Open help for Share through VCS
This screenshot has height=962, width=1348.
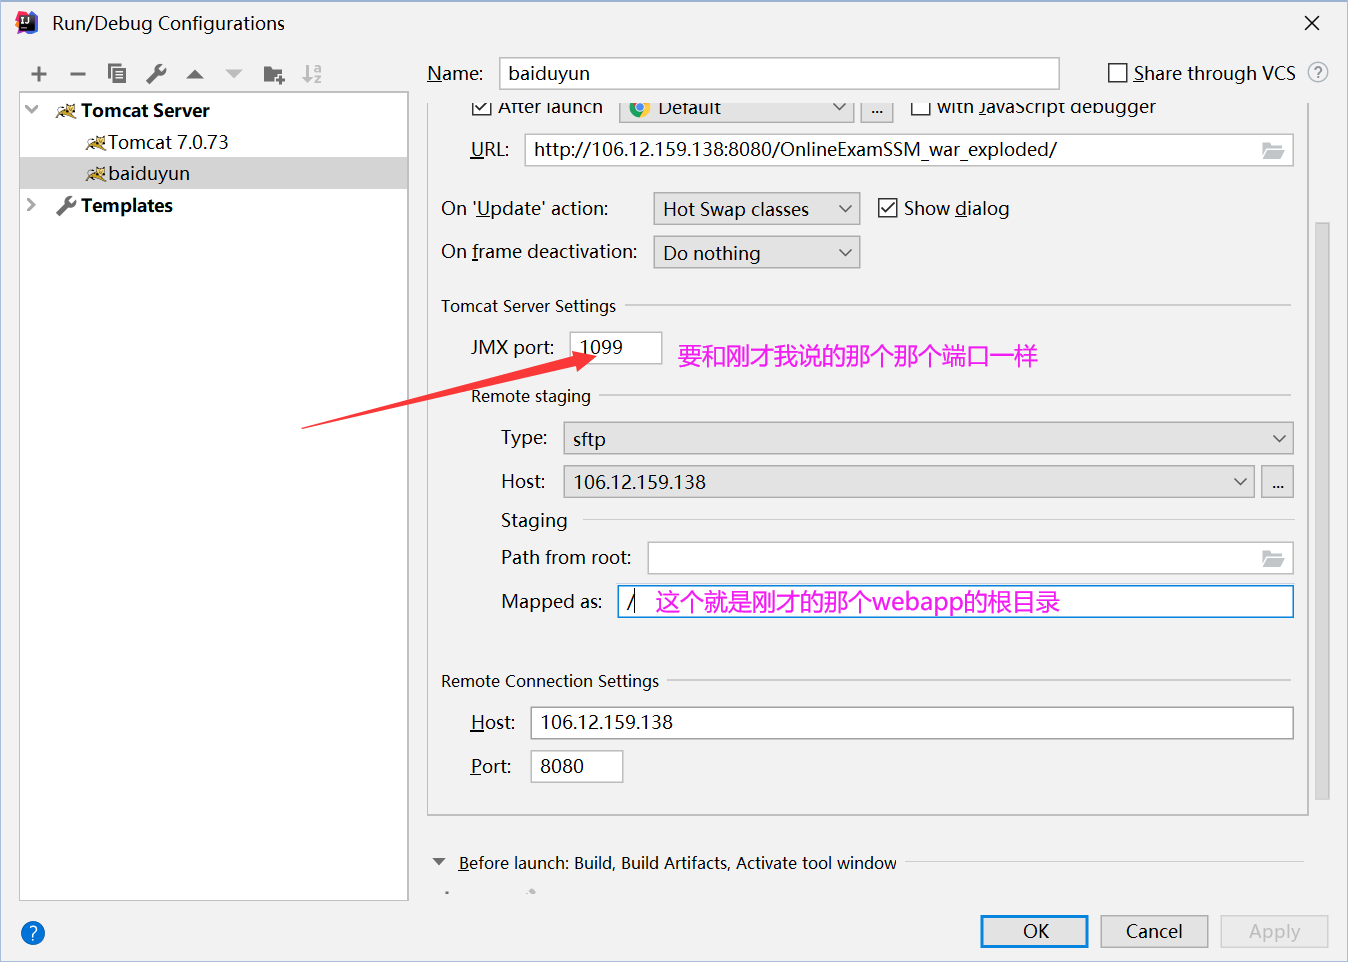(x=1319, y=72)
